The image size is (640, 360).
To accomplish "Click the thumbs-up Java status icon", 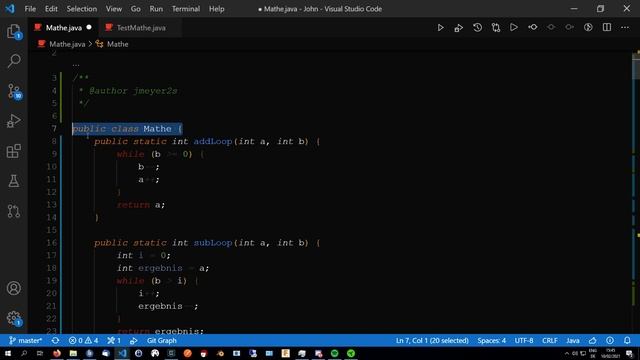I will coord(593,340).
